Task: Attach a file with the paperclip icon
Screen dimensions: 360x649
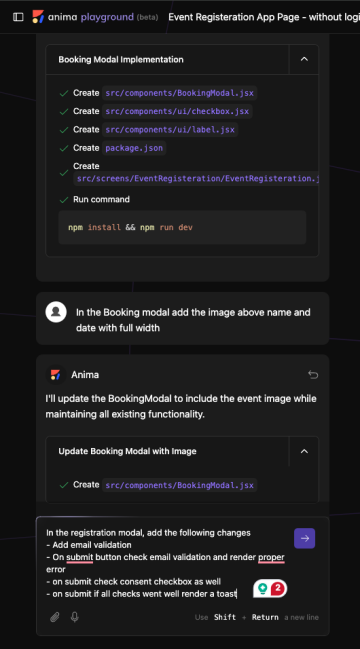Action: (55, 617)
